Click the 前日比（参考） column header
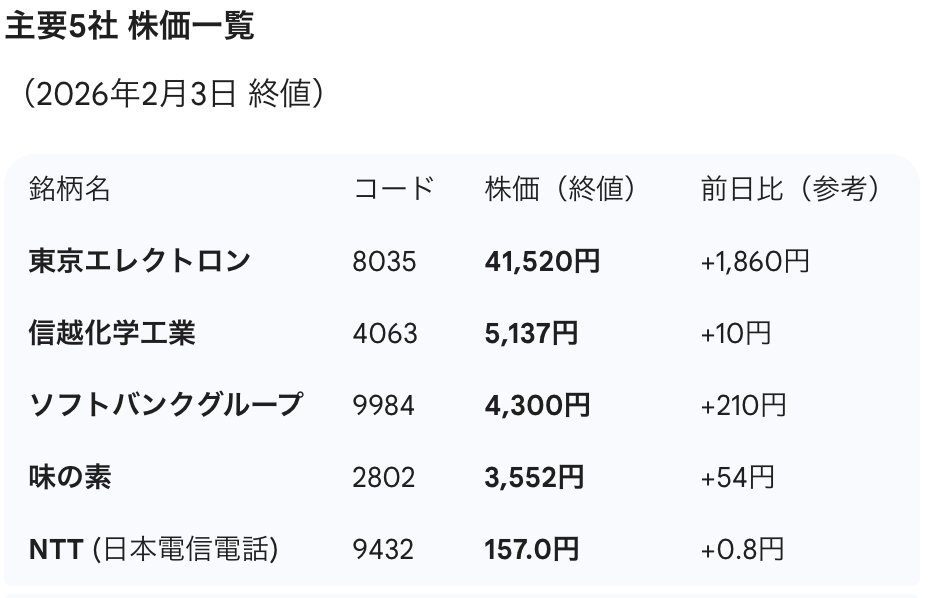 pos(791,188)
